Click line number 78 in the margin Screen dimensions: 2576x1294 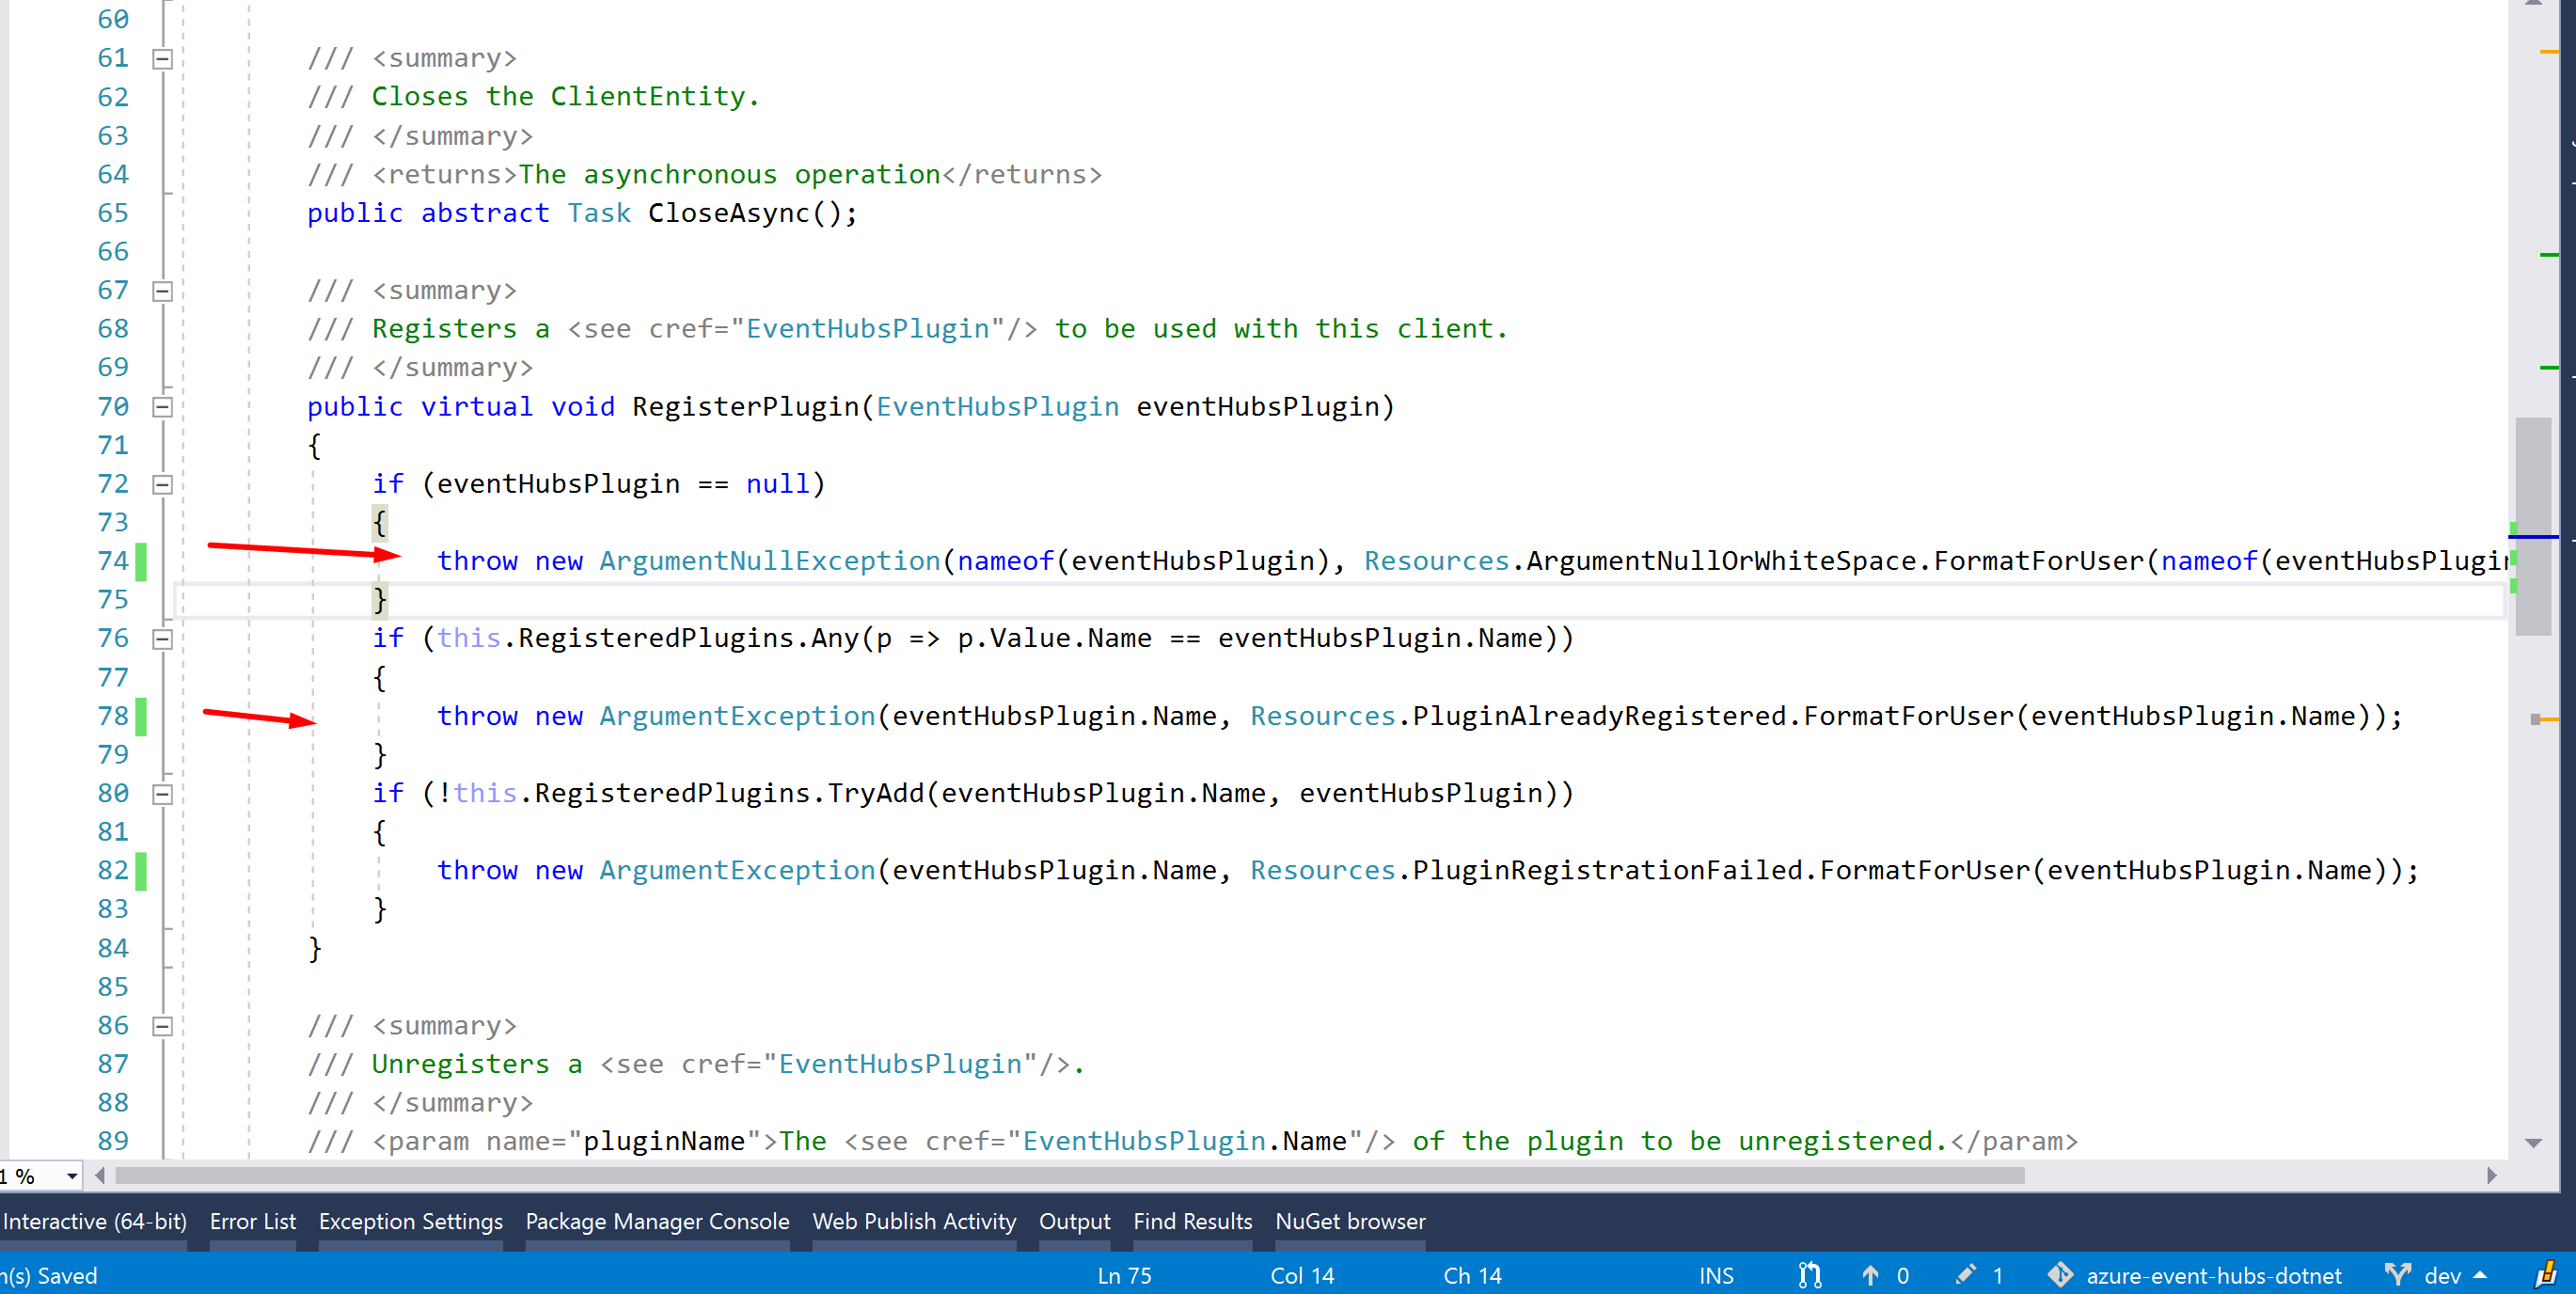click(113, 716)
